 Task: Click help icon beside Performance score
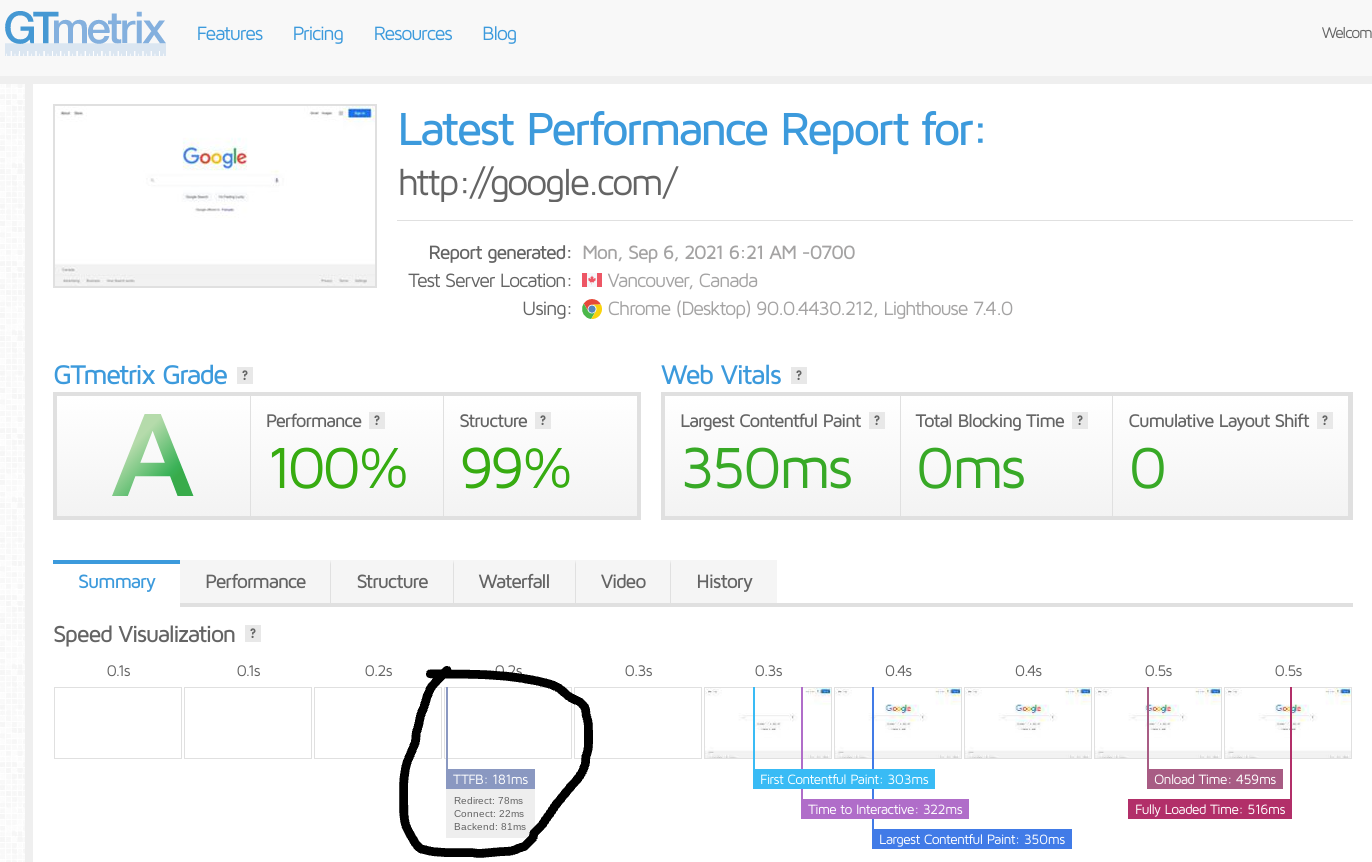pyautogui.click(x=377, y=421)
